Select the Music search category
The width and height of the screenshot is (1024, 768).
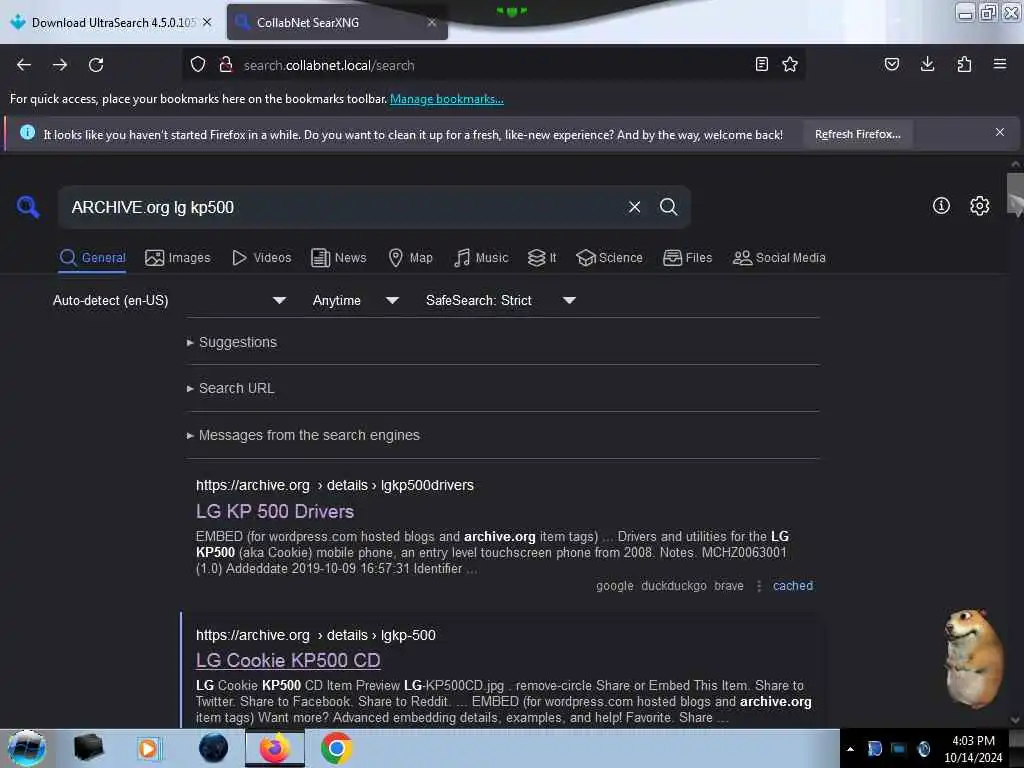[x=481, y=258]
